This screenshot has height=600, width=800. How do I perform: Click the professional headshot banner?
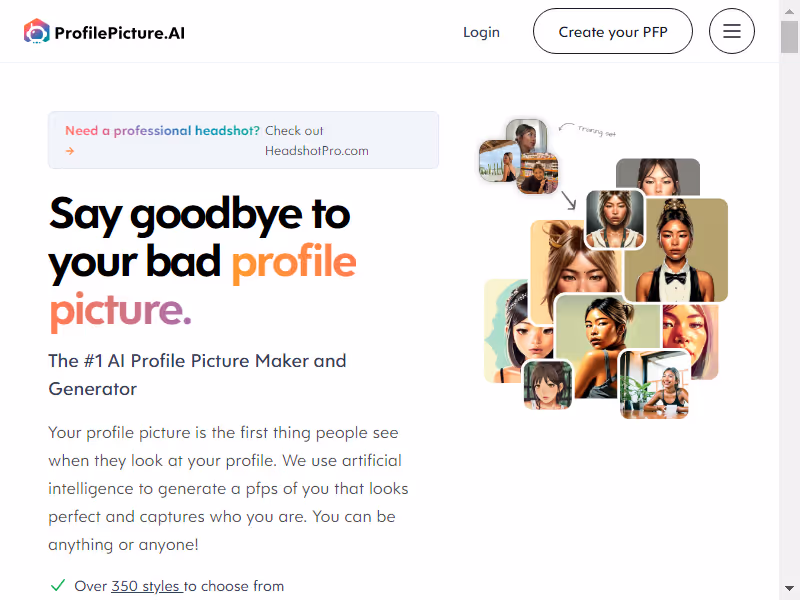(243, 139)
